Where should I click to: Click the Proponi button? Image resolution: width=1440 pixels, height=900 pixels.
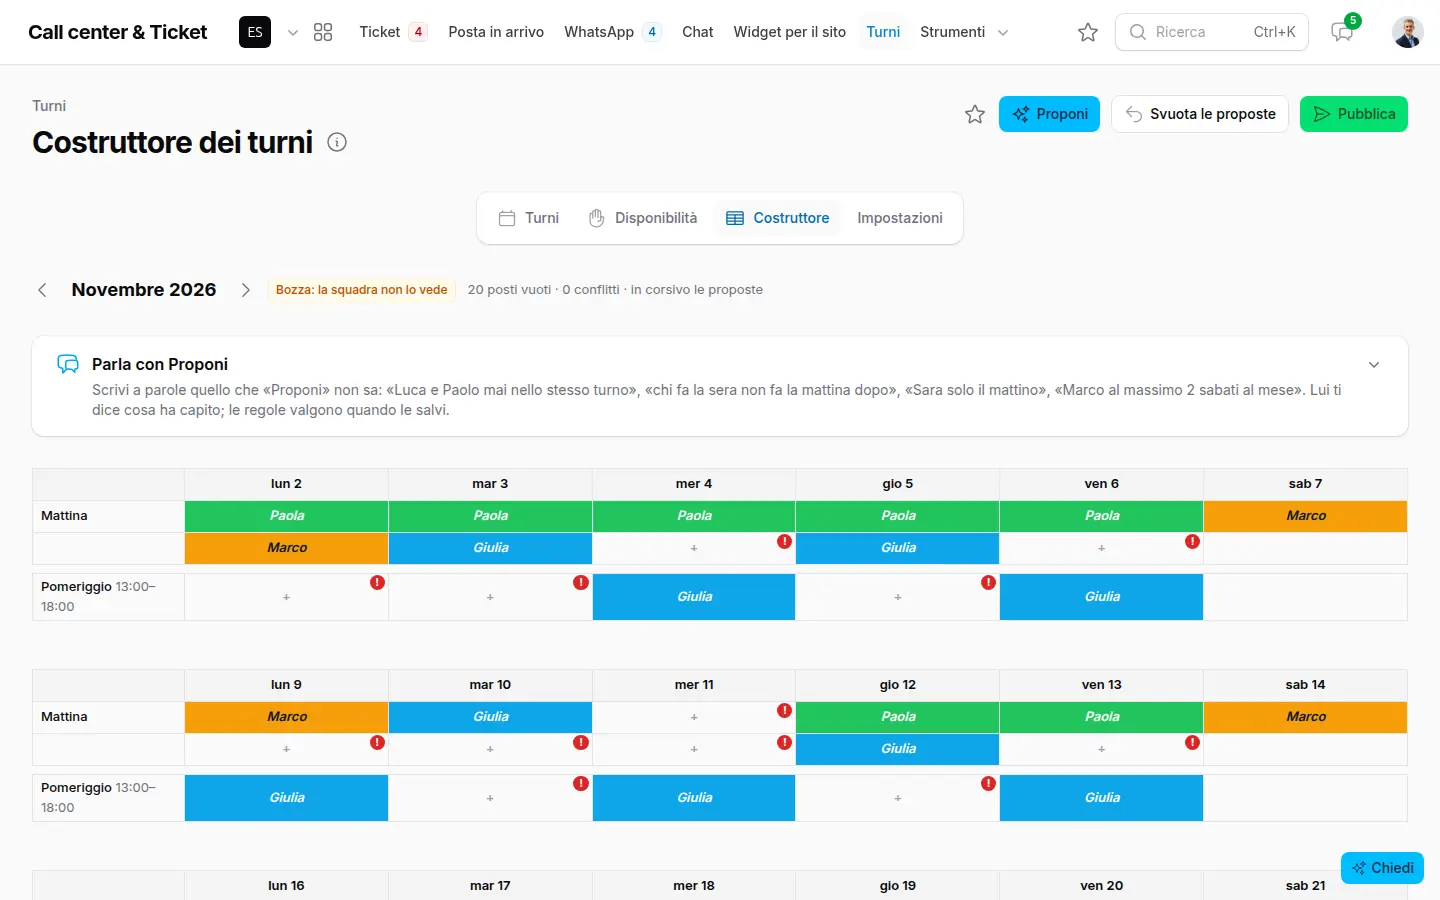point(1049,114)
